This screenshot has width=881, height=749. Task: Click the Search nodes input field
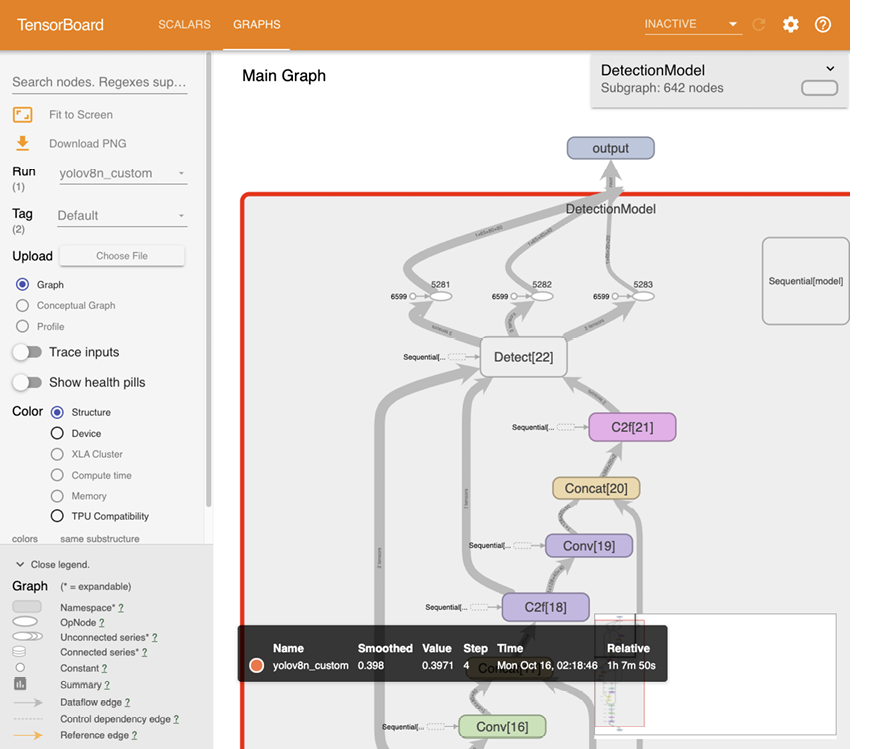[99, 82]
